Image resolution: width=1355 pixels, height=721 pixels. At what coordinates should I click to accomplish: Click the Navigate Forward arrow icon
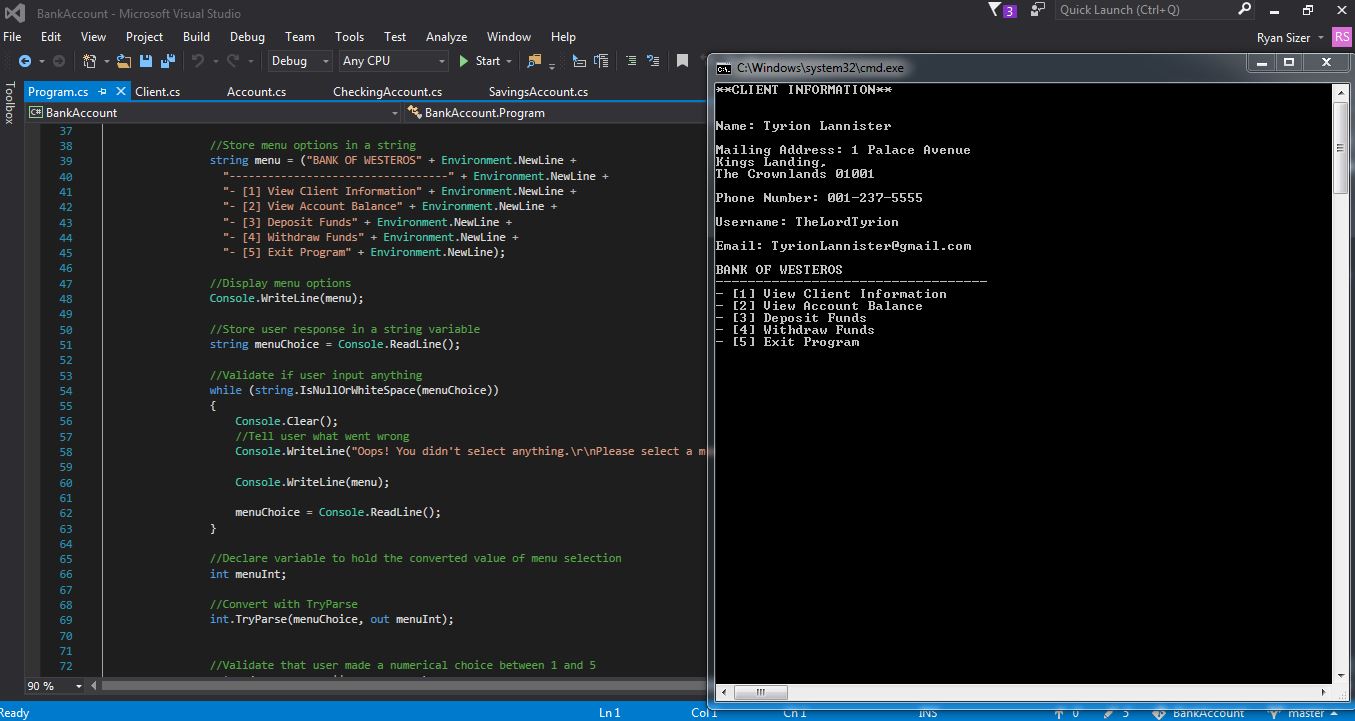point(58,61)
